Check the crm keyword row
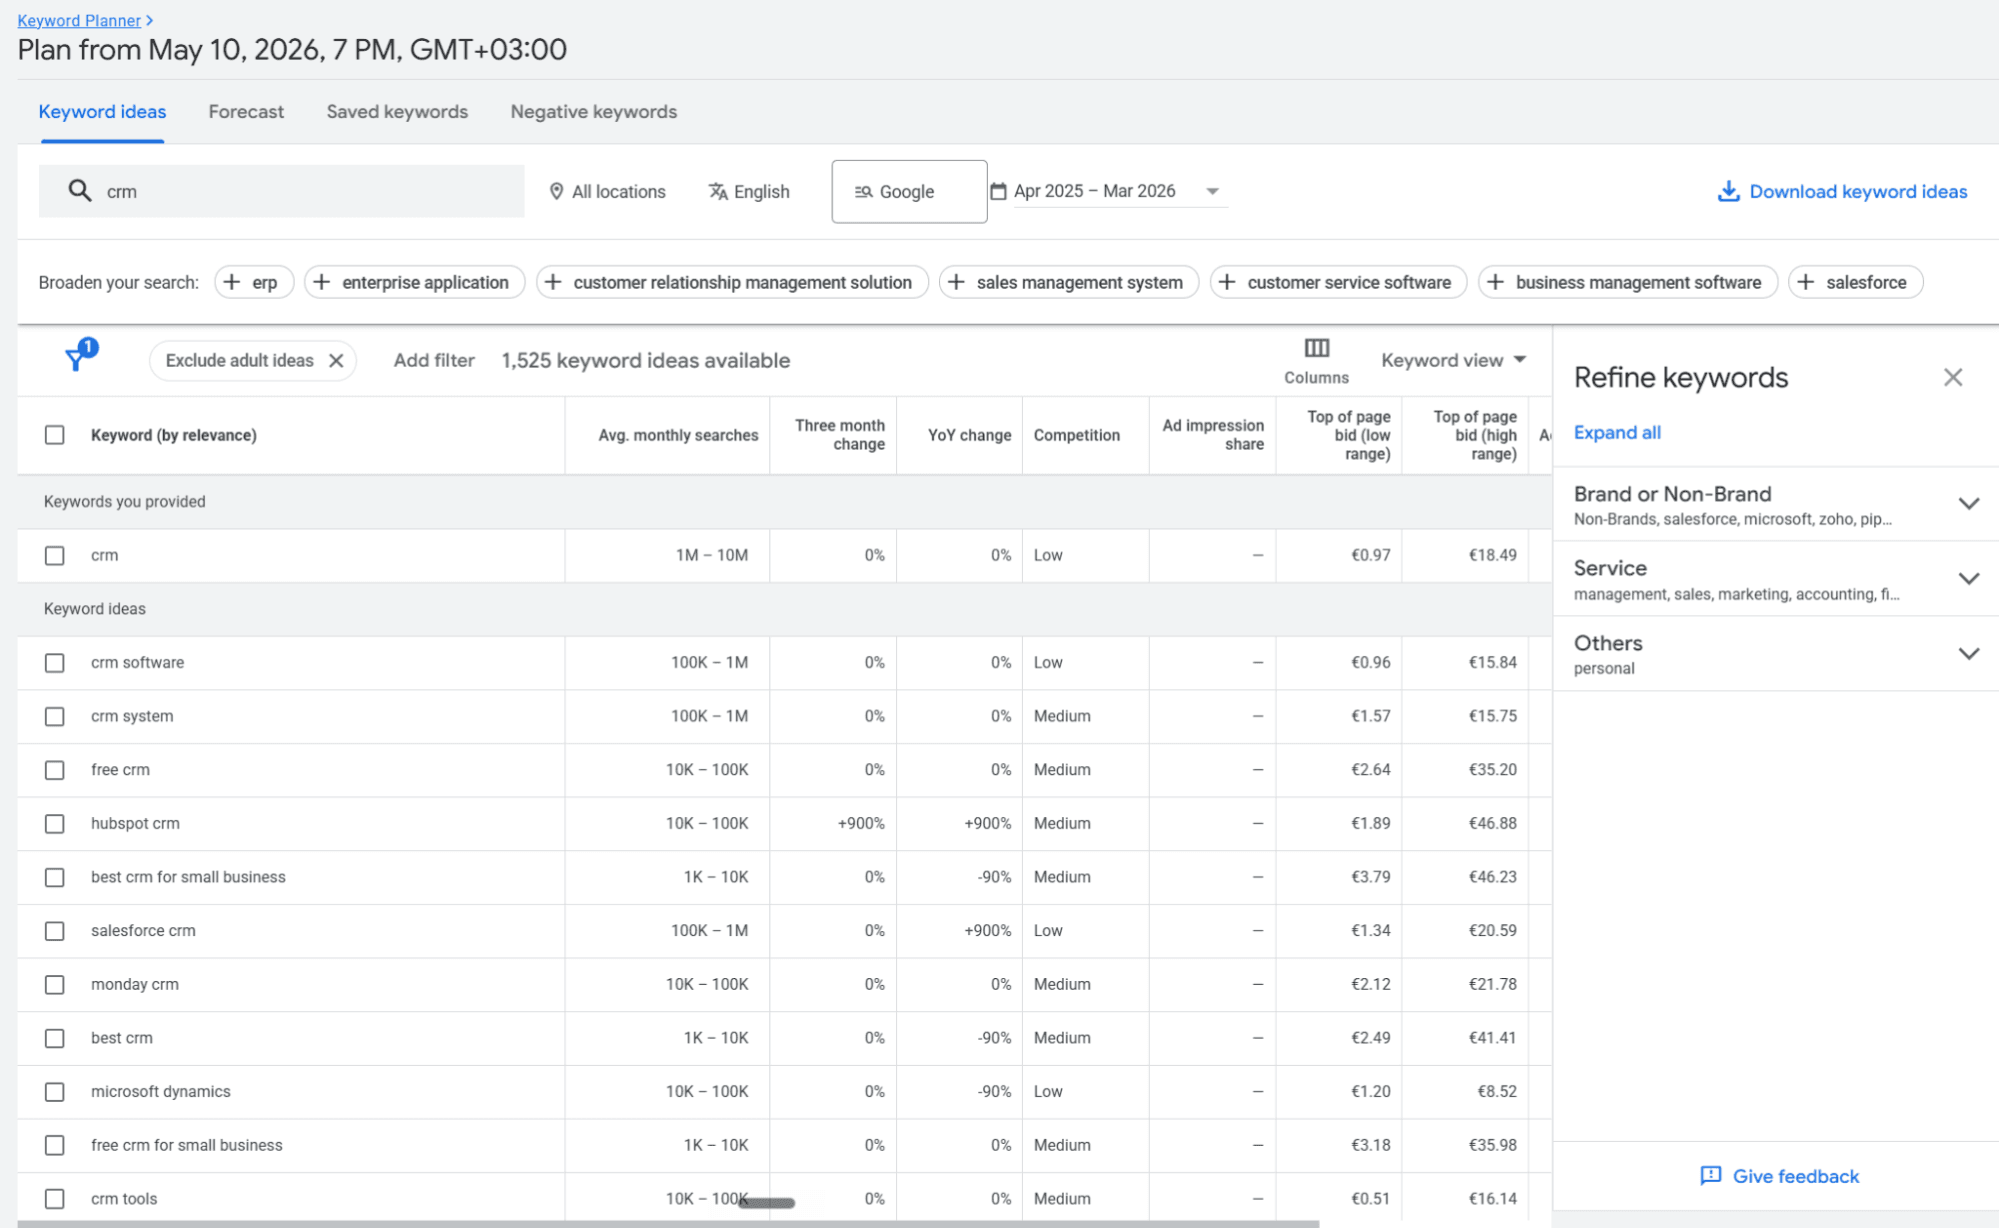 (55, 555)
